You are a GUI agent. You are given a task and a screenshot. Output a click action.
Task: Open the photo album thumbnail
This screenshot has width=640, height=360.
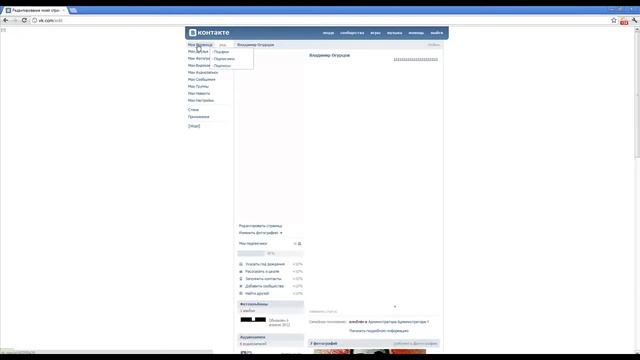tap(253, 320)
